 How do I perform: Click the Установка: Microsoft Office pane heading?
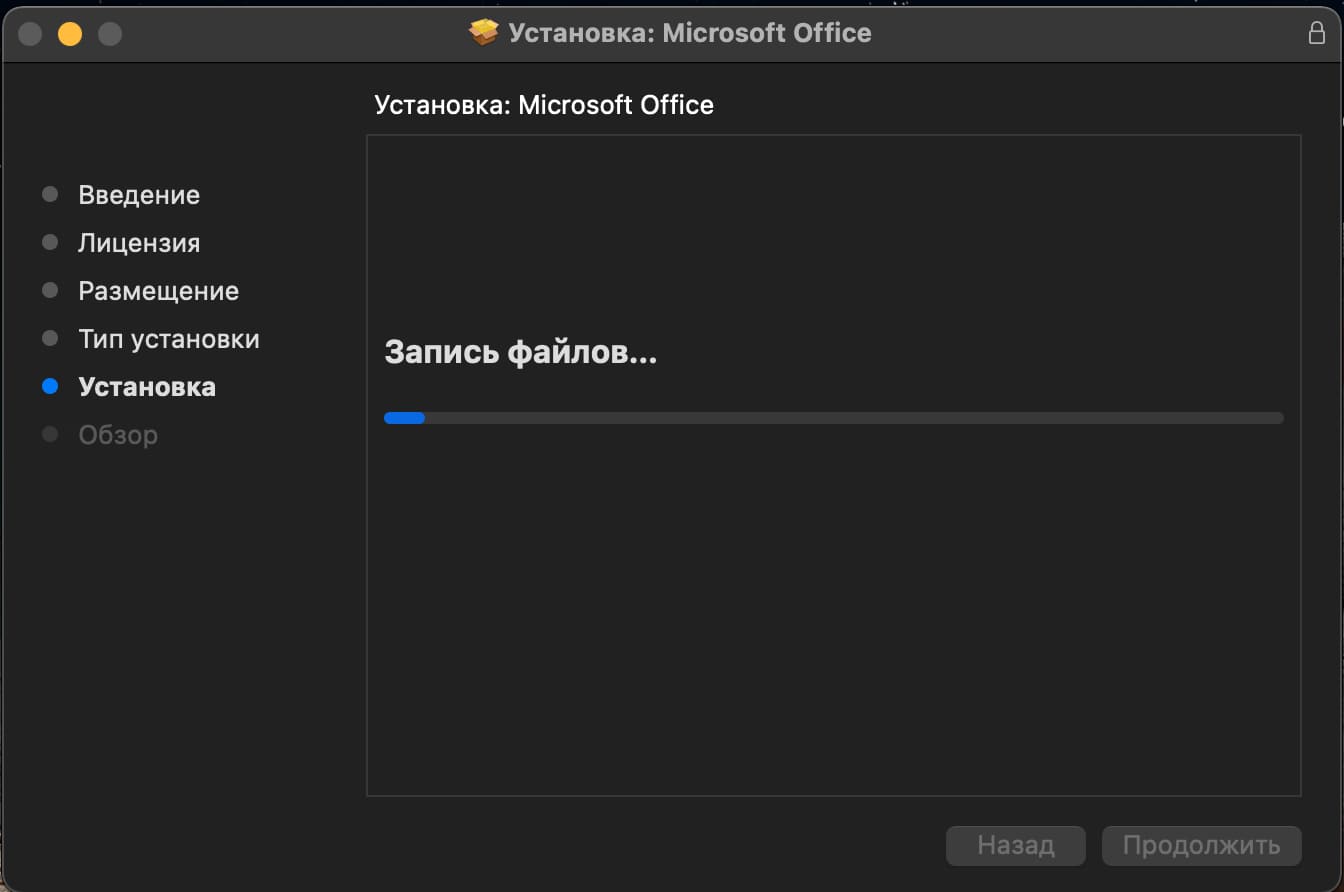click(544, 105)
